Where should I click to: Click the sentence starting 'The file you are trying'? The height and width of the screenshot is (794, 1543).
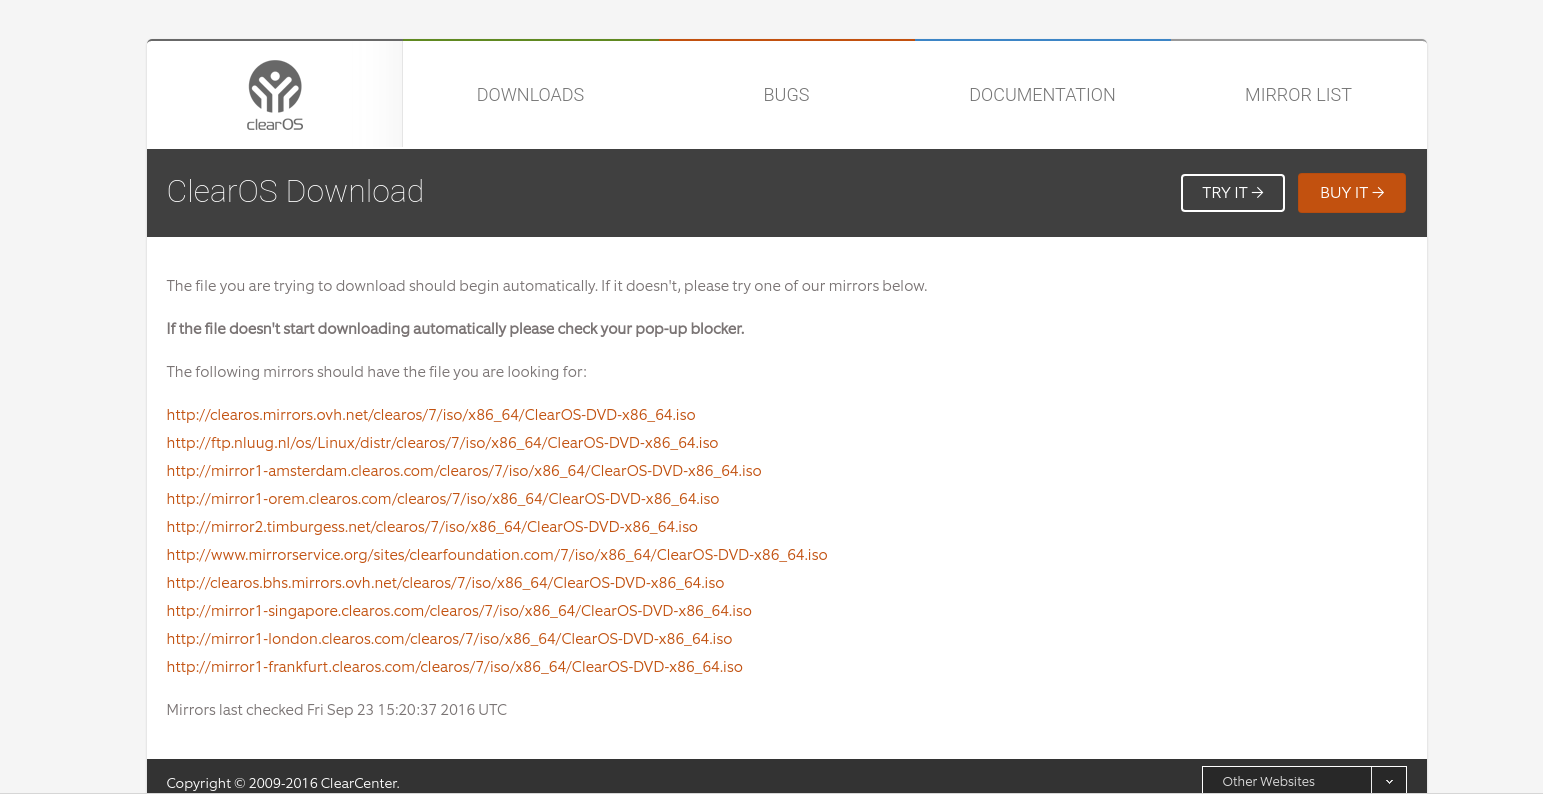tap(547, 286)
